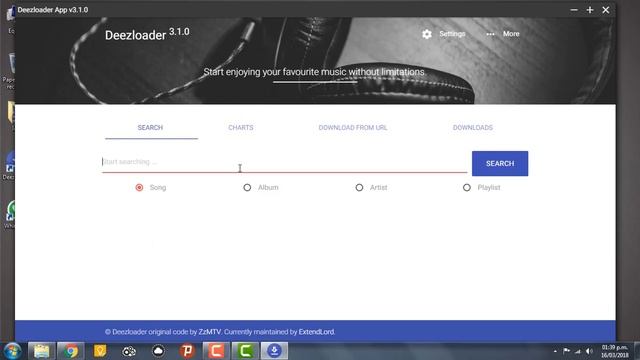
Task: Show hidden system tray icons
Action: (x=555, y=351)
